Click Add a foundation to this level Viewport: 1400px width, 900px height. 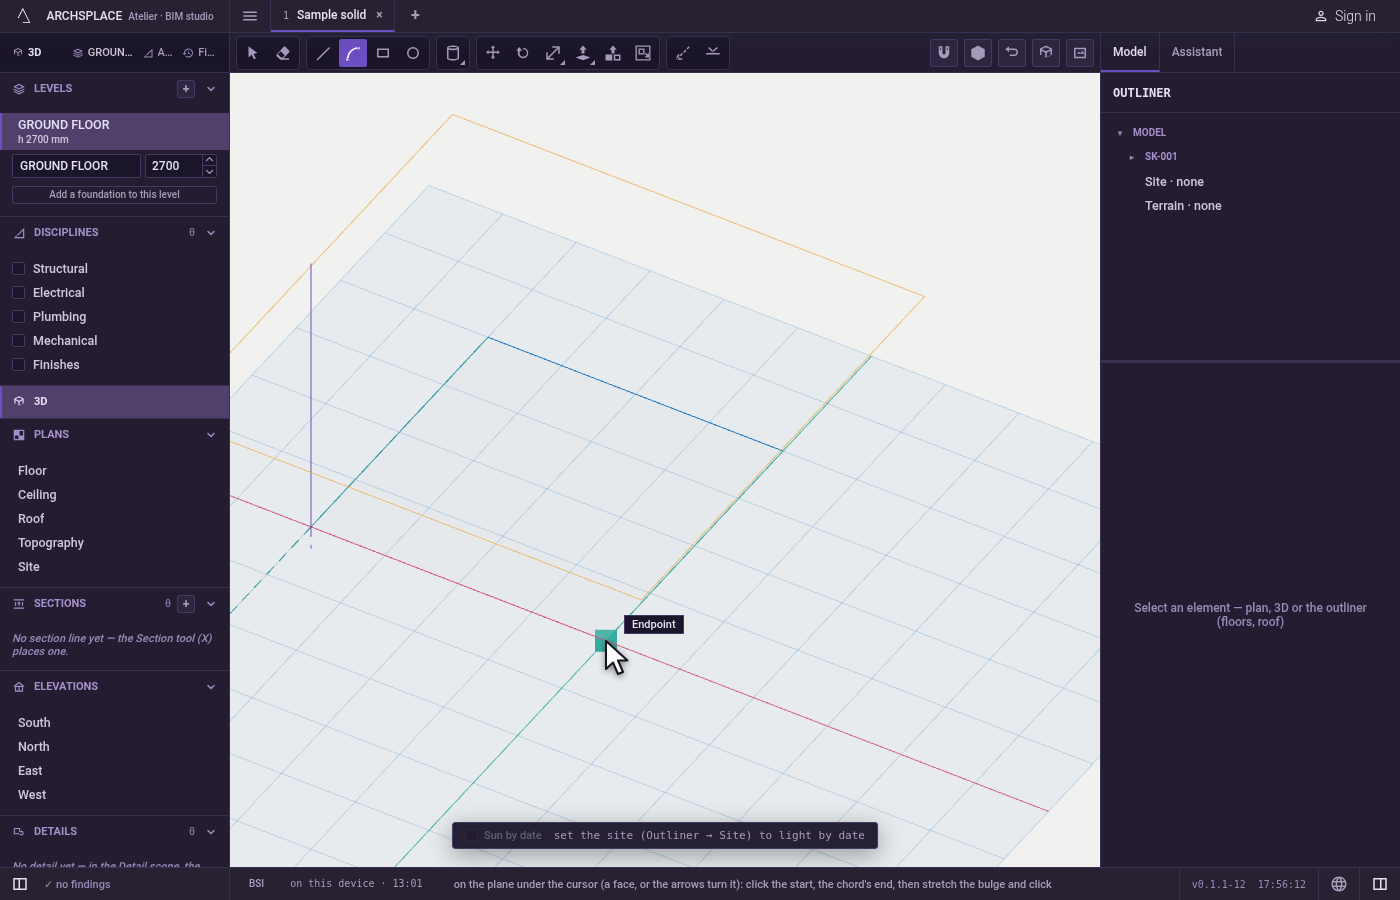point(114,195)
